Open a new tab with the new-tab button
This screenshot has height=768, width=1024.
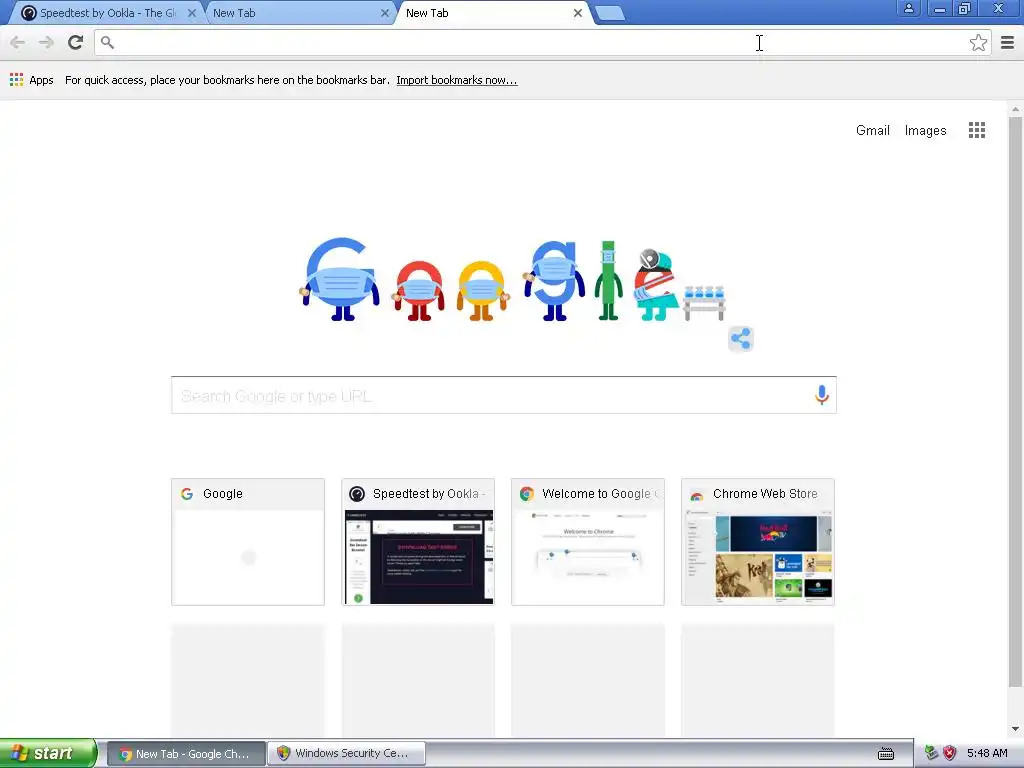[610, 13]
